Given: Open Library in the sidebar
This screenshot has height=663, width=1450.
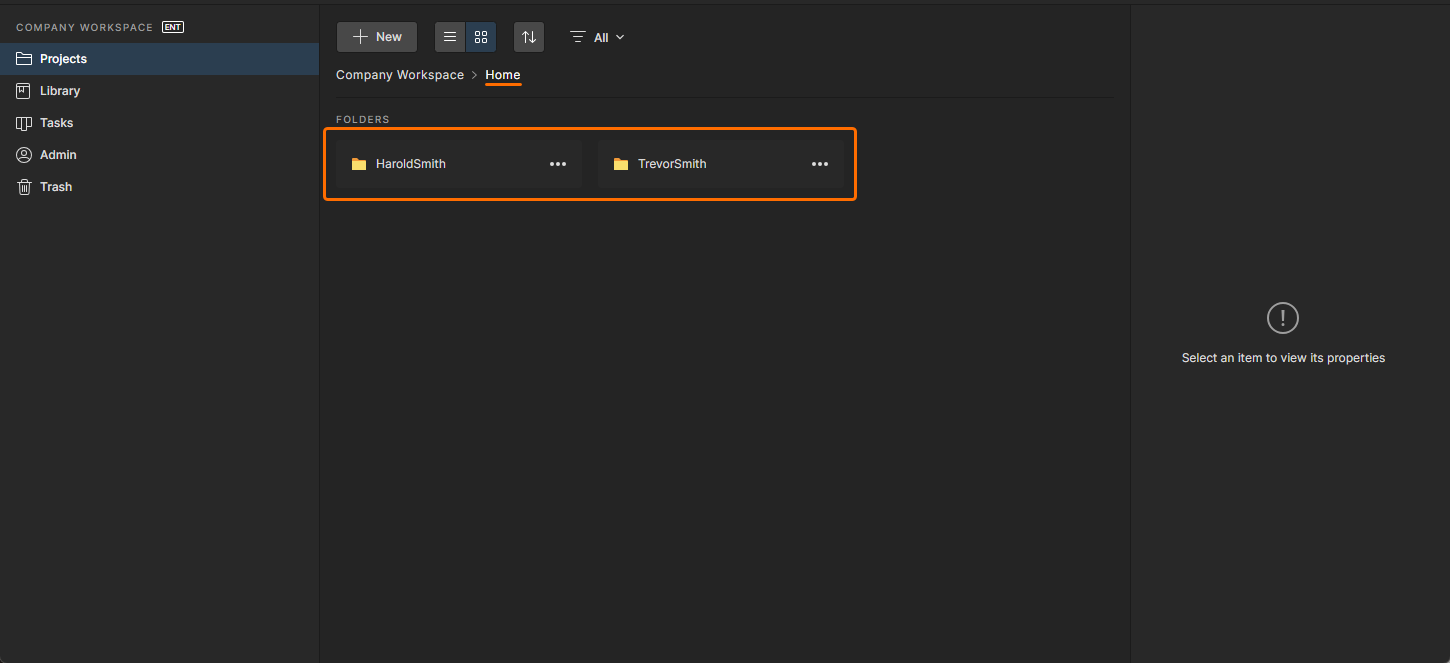Looking at the screenshot, I should click(x=160, y=91).
